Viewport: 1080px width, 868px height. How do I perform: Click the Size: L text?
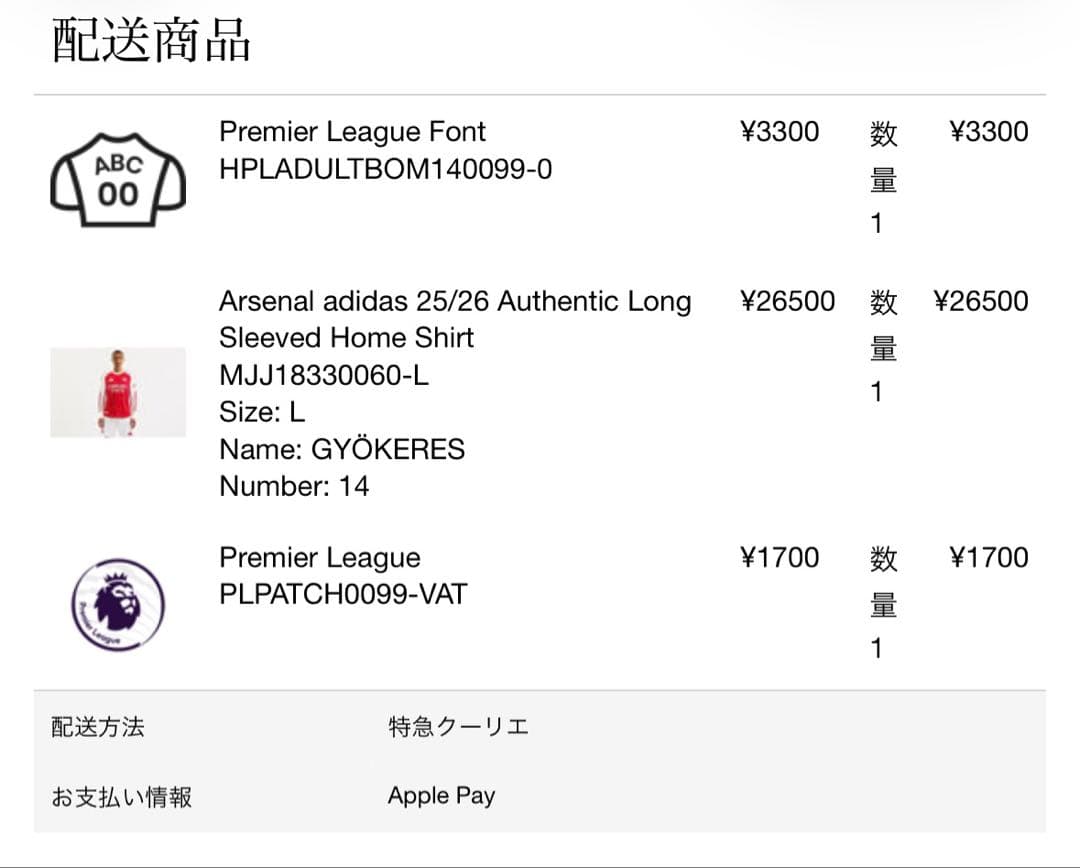point(262,412)
